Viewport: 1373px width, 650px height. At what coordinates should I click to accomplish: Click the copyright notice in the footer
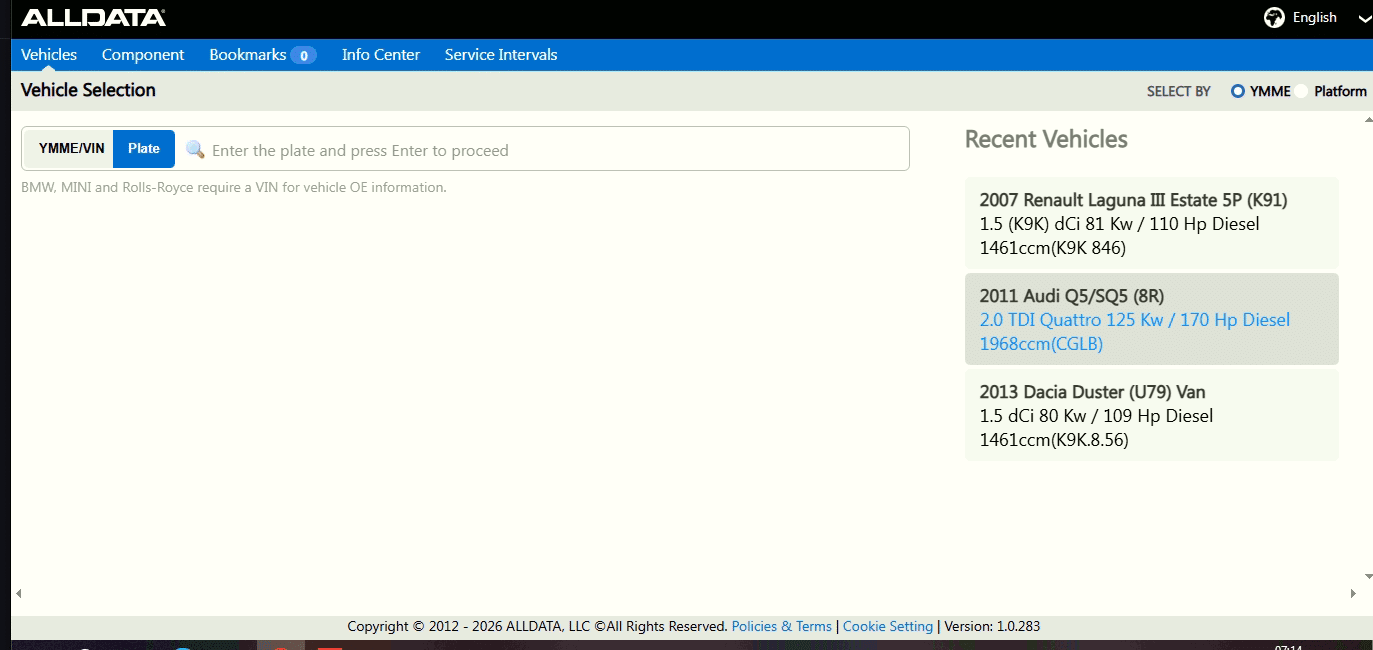(x=537, y=626)
